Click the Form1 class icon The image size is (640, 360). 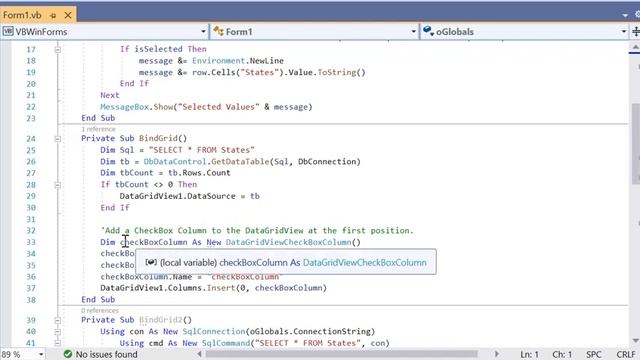pyautogui.click(x=218, y=31)
